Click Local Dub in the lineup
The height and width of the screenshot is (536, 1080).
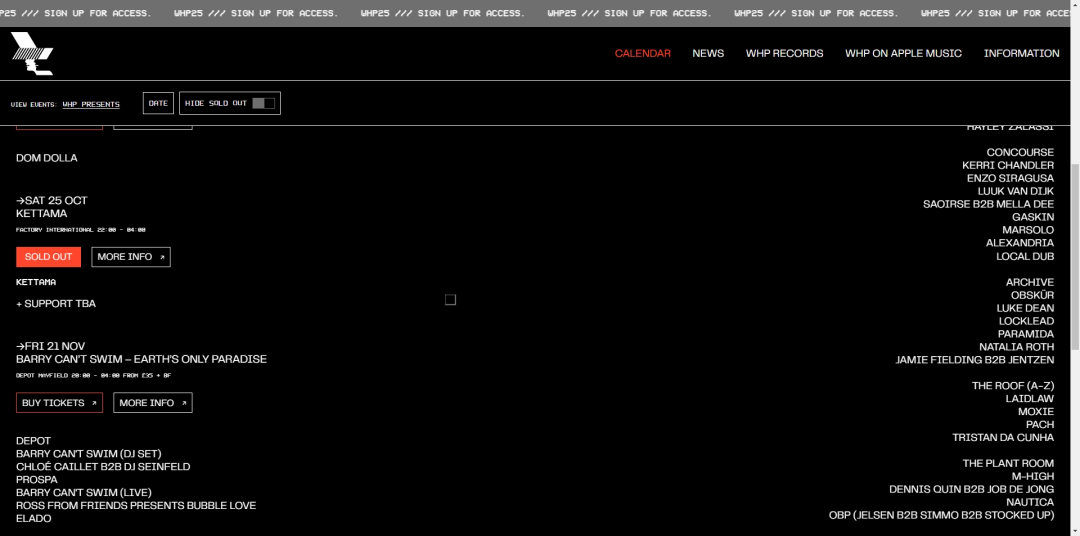[1025, 256]
